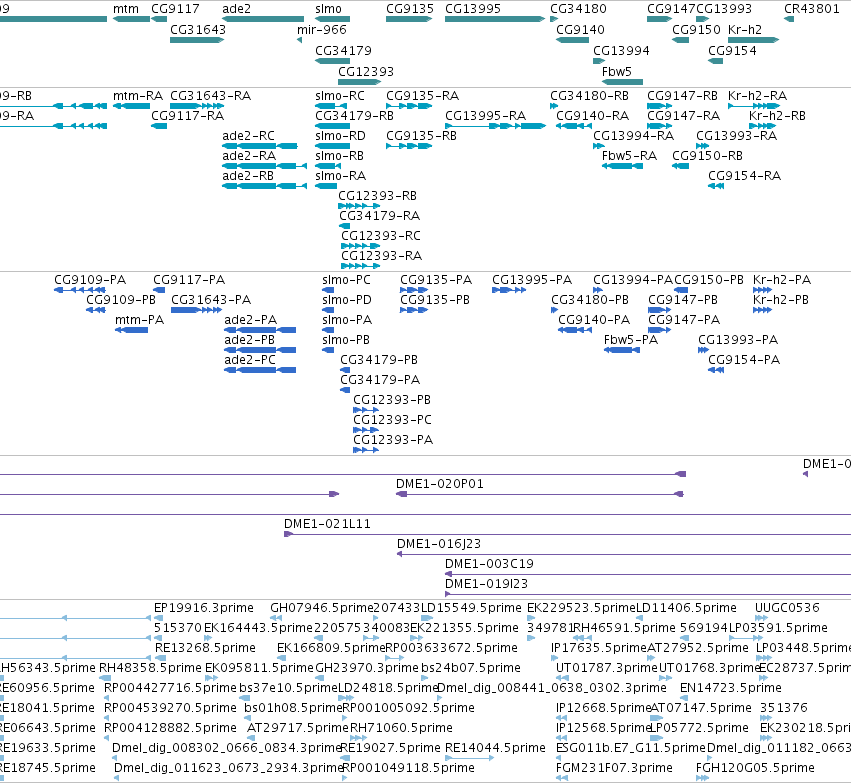Select transcript CG12393-RC
This screenshot has width=851, height=783.
pos(360,246)
